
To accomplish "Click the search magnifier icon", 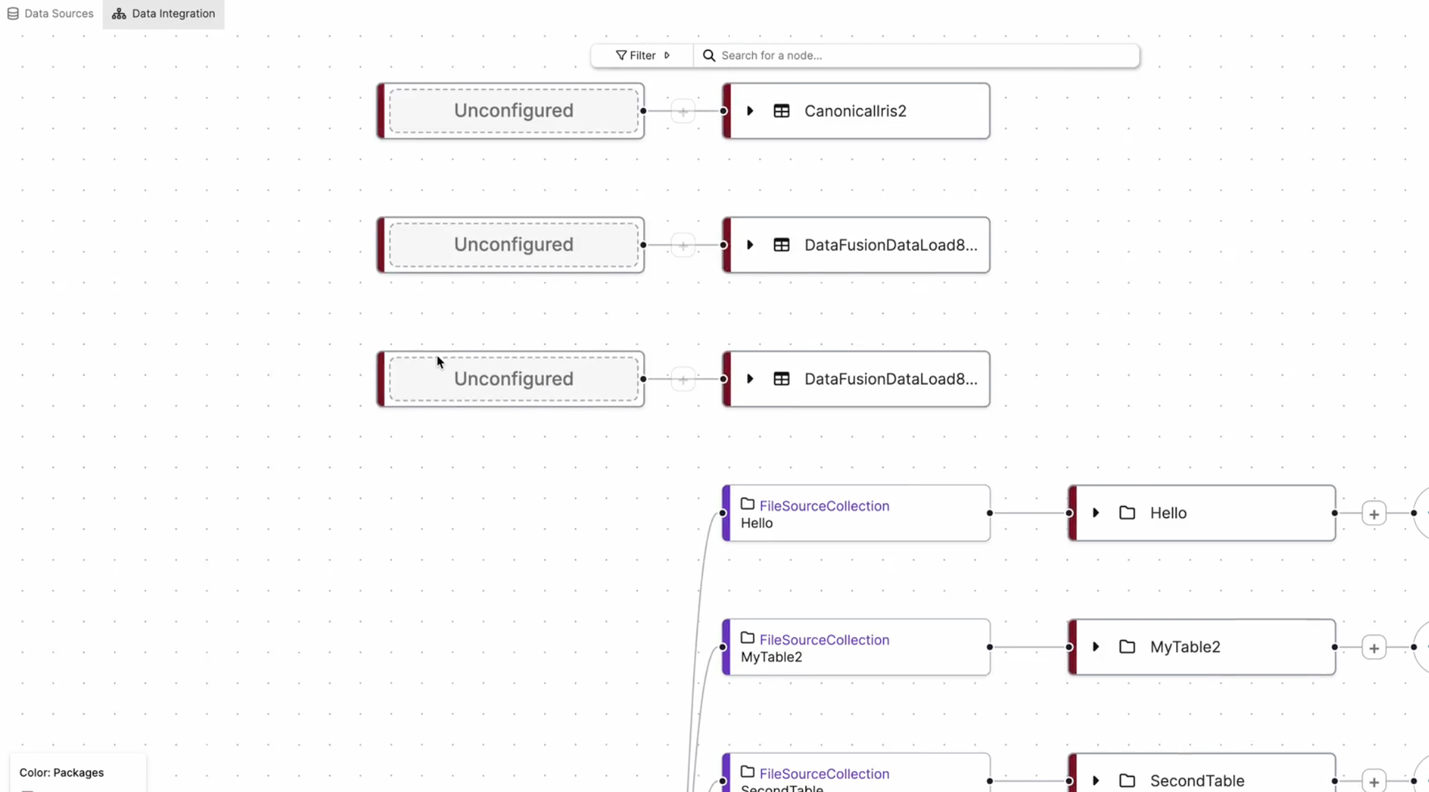I will [x=709, y=56].
